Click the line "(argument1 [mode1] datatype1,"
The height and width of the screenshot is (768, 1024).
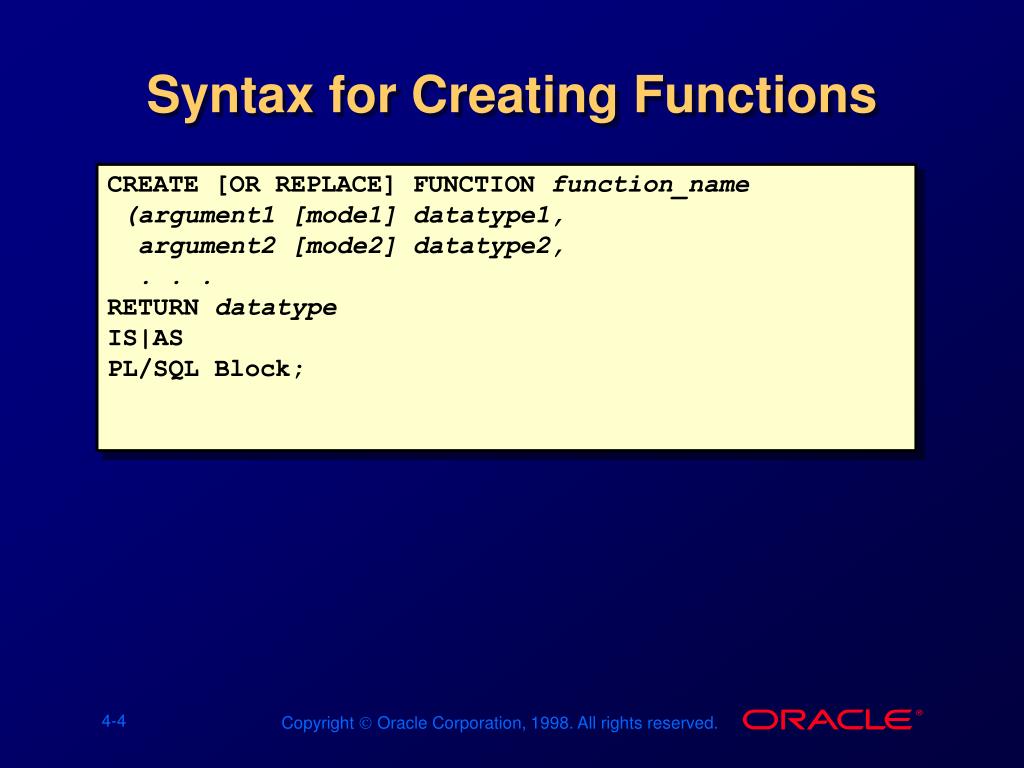coord(345,216)
